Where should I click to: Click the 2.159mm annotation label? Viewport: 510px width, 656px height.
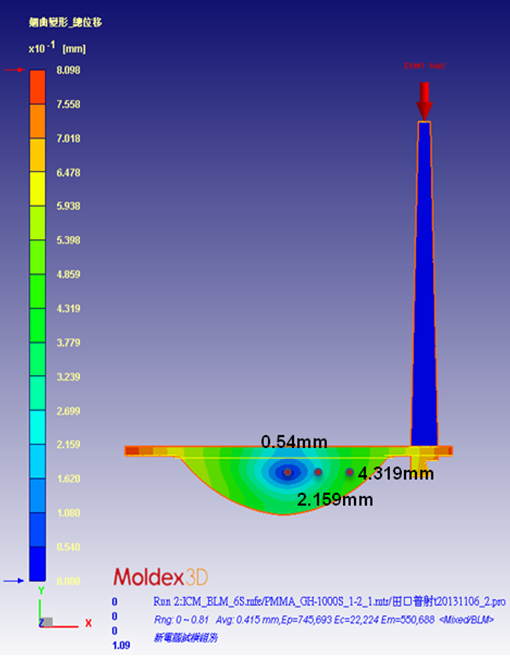click(335, 499)
